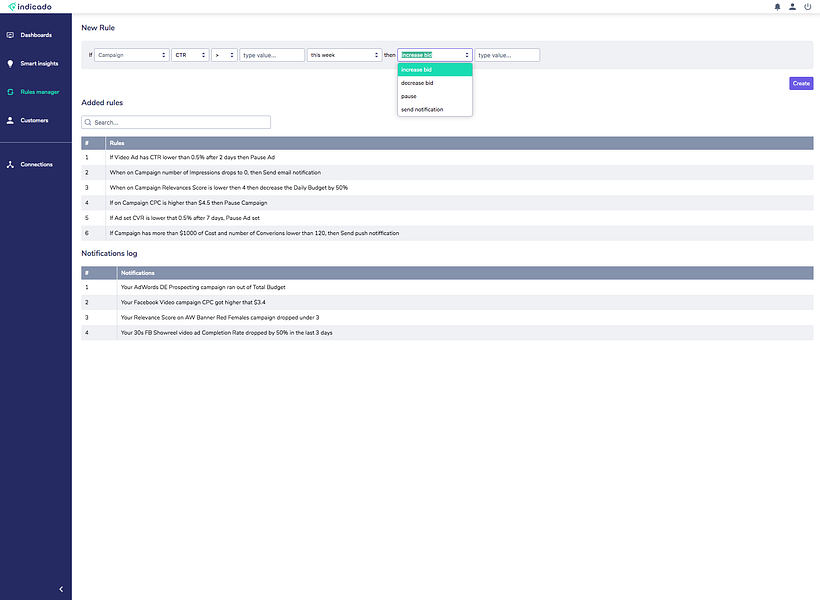
Task: Focus the Added rules search field
Action: (x=176, y=122)
